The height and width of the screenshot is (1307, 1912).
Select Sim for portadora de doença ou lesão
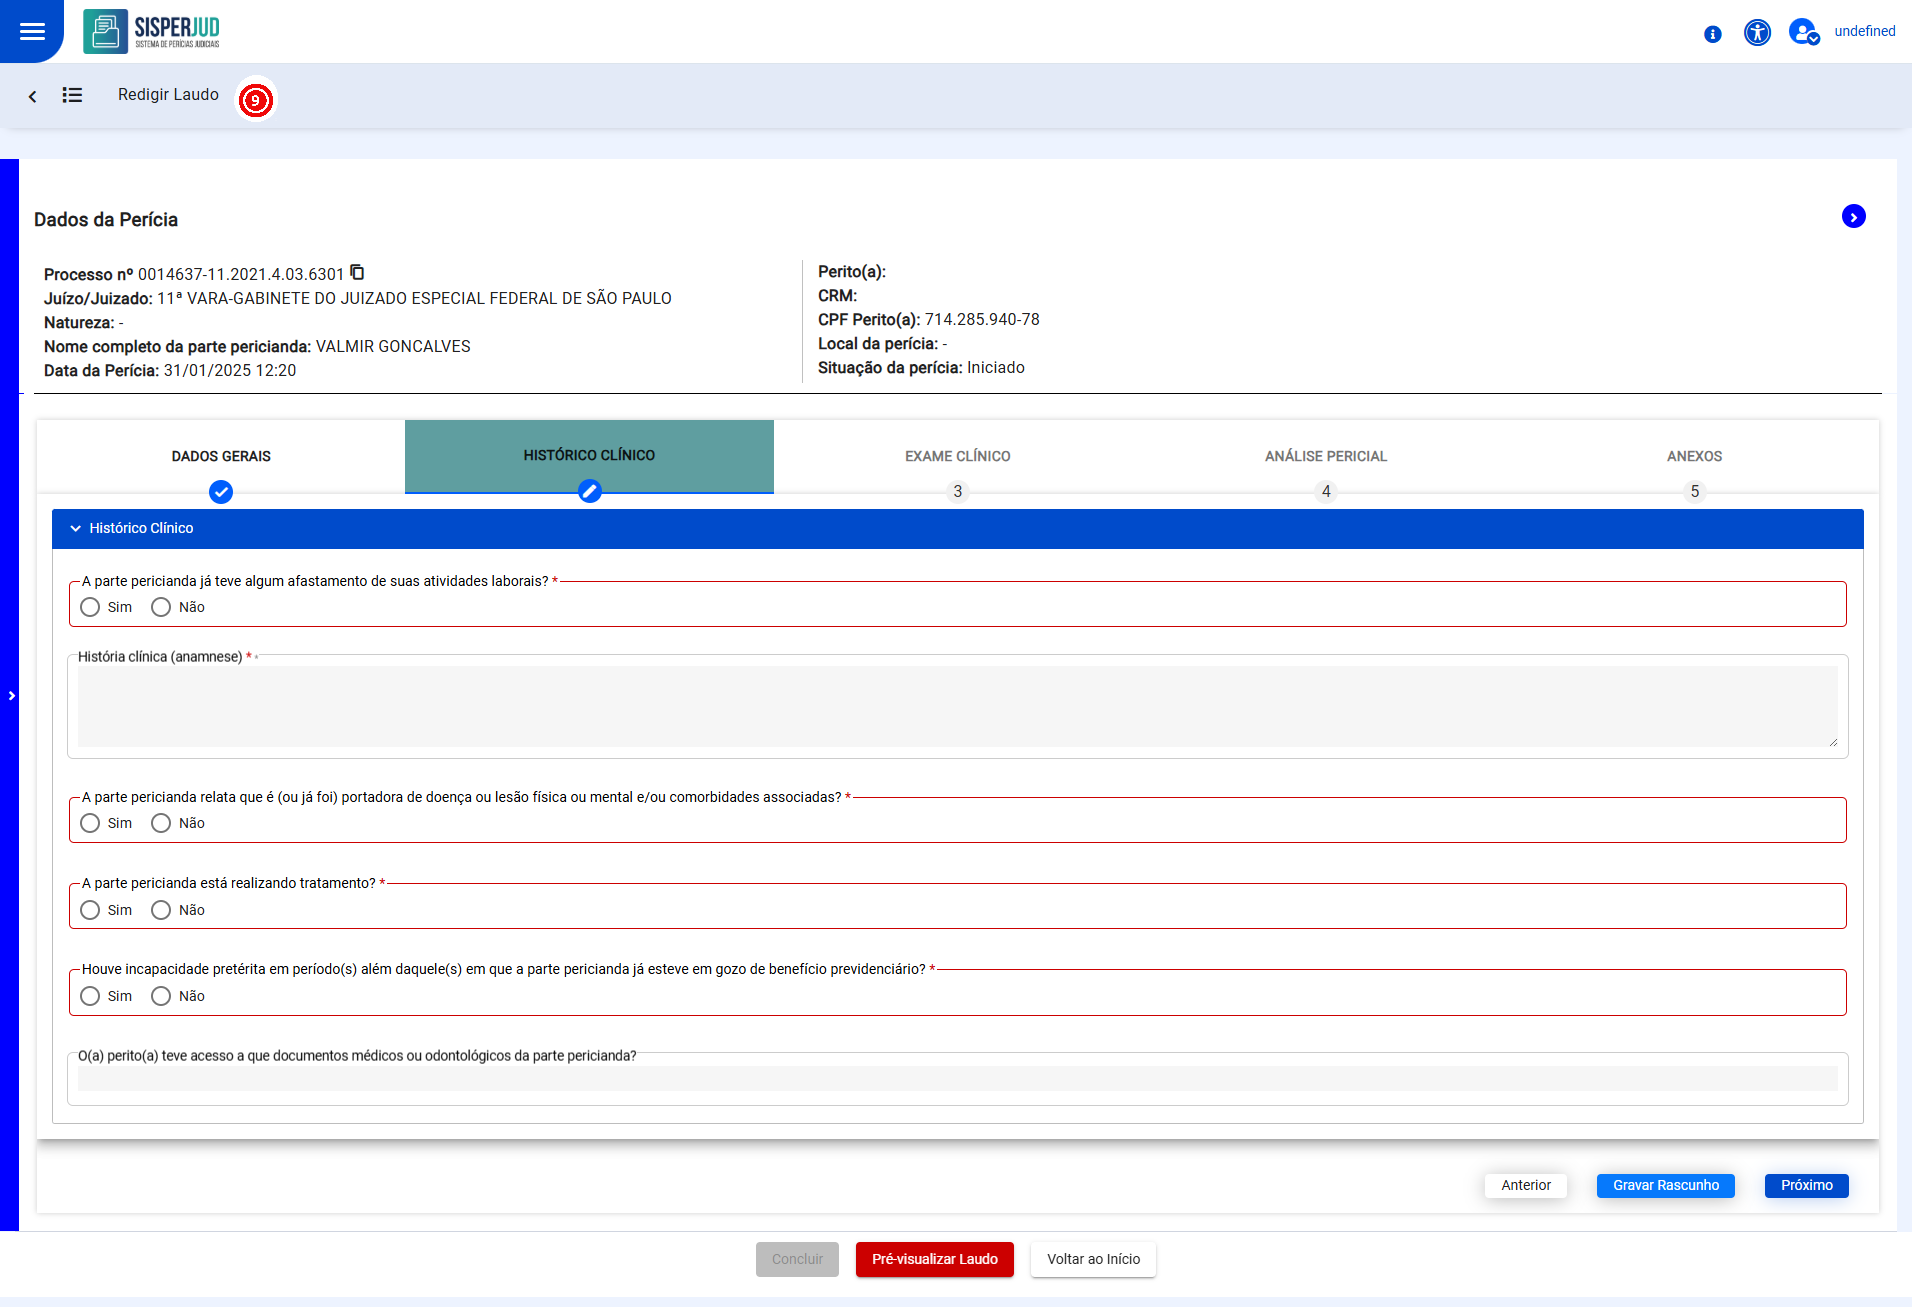90,823
